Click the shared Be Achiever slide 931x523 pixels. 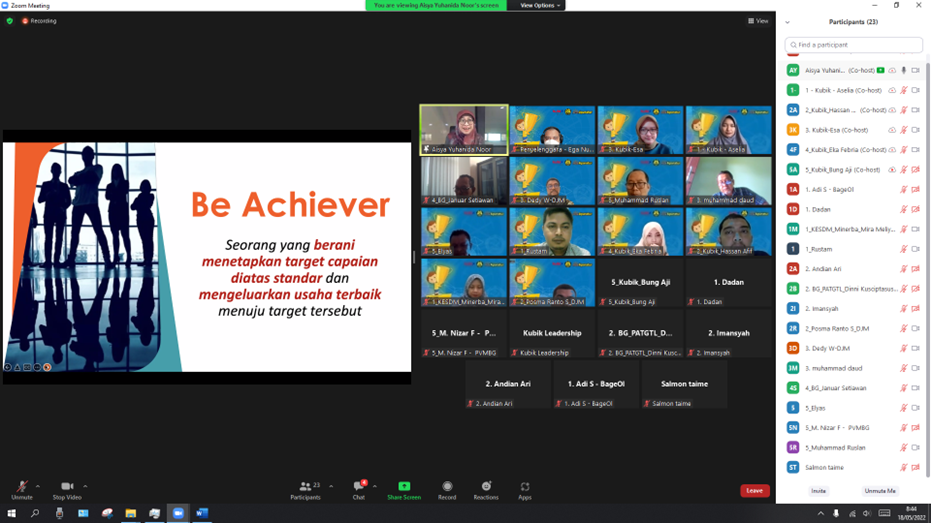click(207, 257)
